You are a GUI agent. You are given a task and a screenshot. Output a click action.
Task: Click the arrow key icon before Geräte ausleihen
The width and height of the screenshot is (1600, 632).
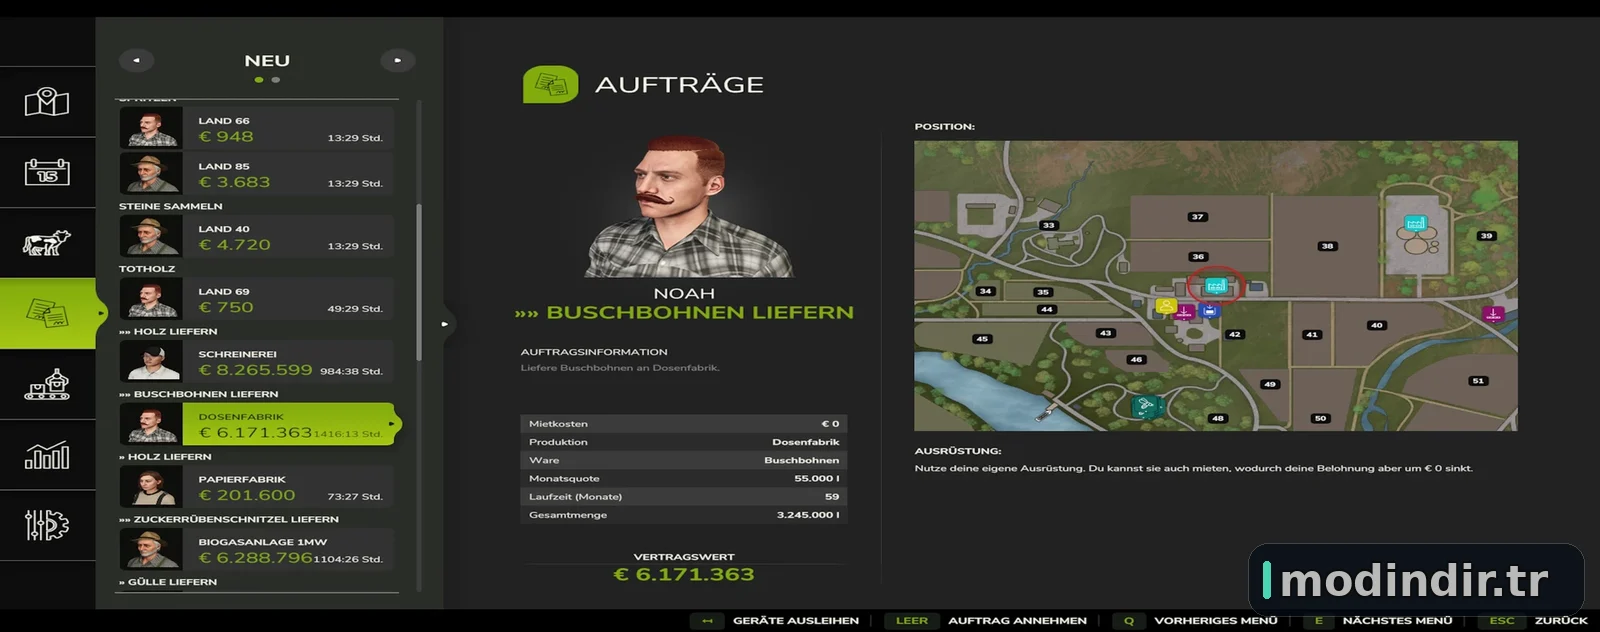click(x=707, y=621)
